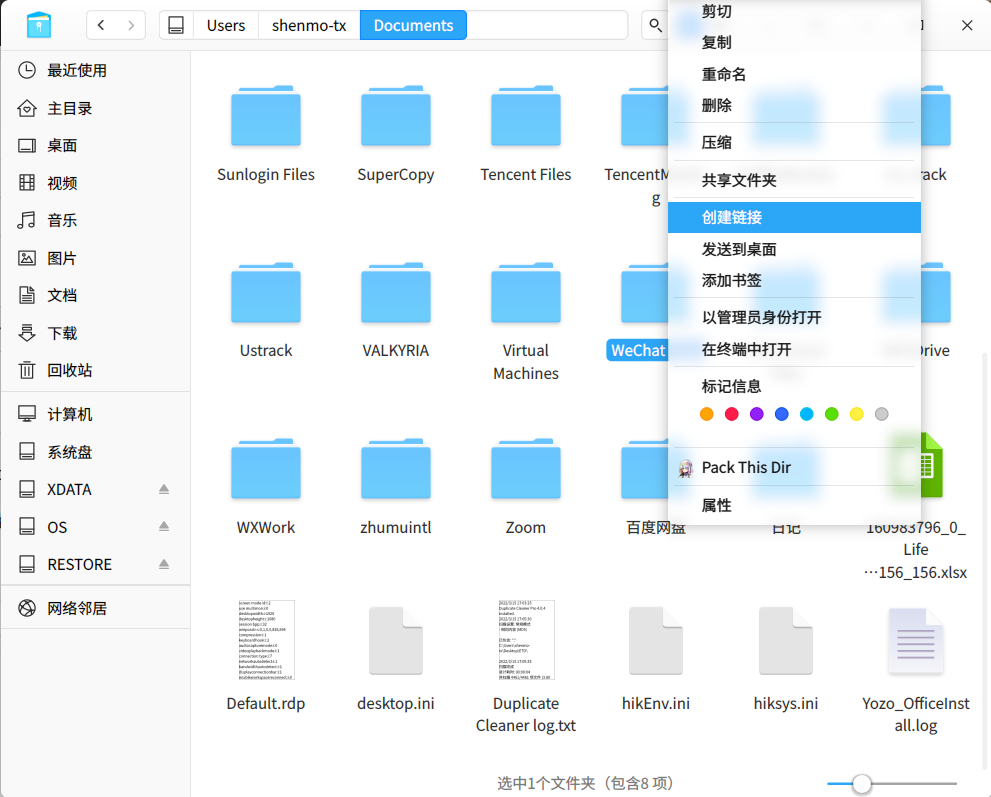Go to Home directory (主目录)
This screenshot has height=797, width=991.
pos(95,108)
